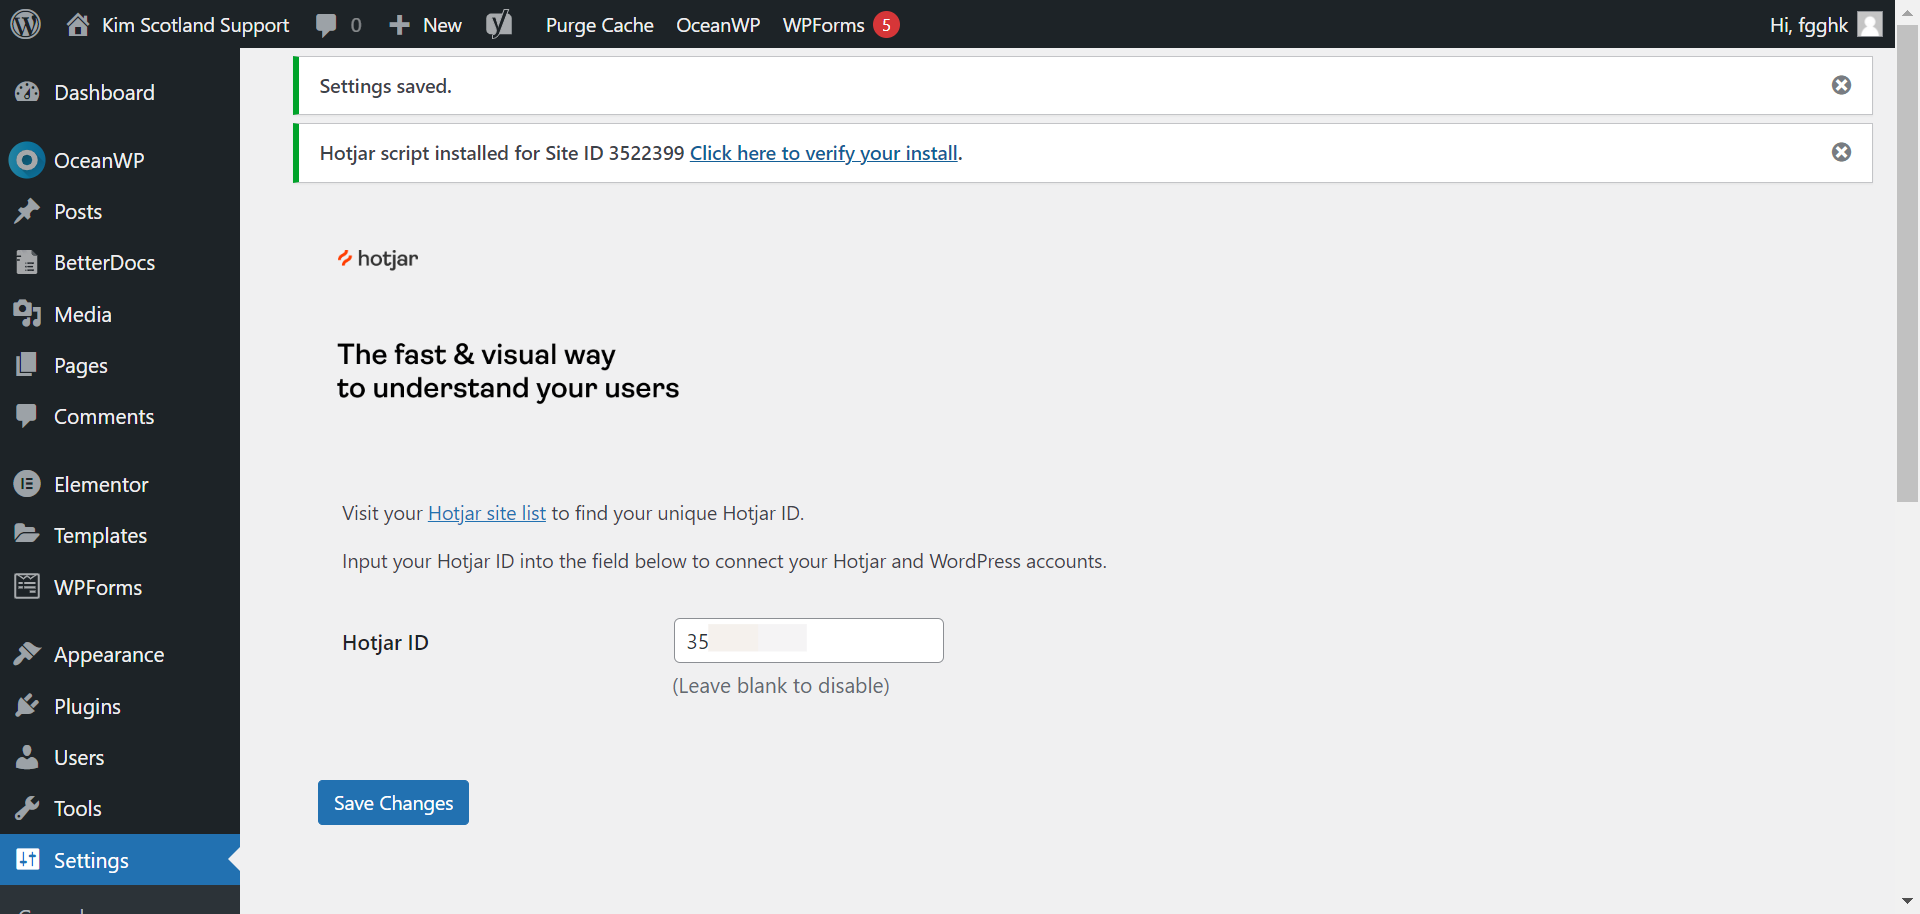Open Posts sidebar menu
1920x914 pixels.
[x=120, y=211]
